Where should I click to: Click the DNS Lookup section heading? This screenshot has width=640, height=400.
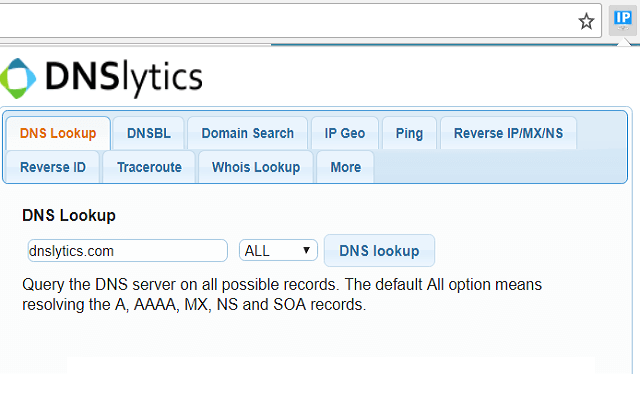click(x=69, y=216)
